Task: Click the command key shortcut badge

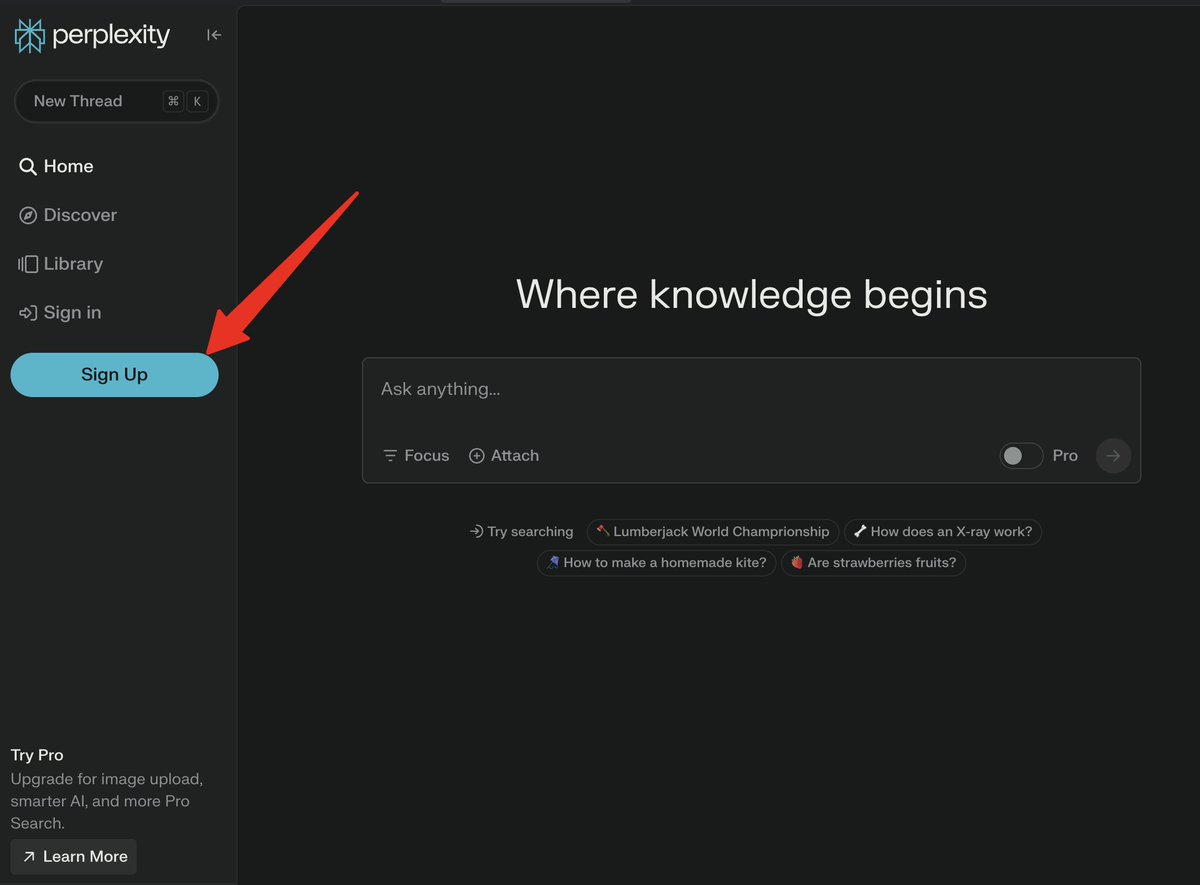Action: click(x=174, y=101)
